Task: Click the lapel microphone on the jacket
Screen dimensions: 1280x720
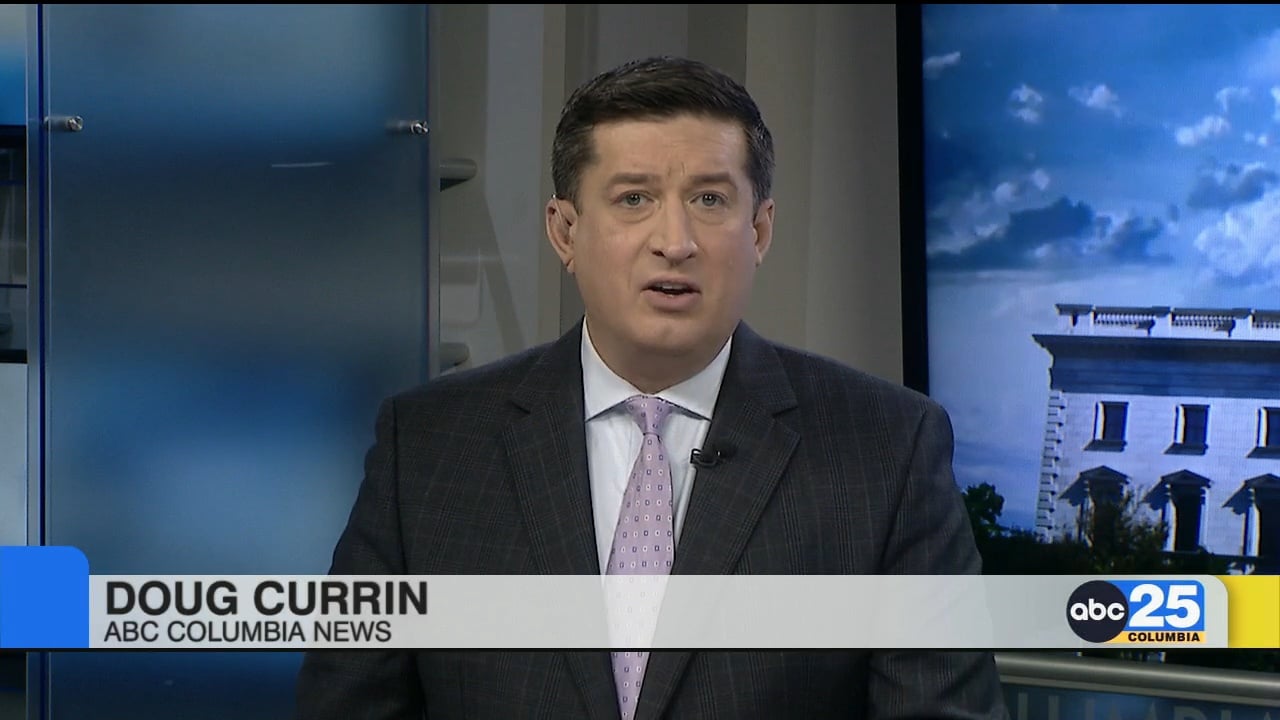Action: (706, 457)
